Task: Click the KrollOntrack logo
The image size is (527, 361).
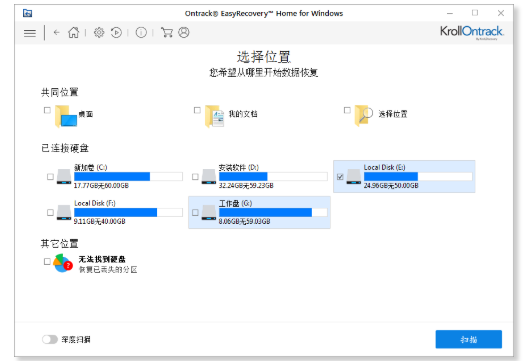Action: coord(472,32)
